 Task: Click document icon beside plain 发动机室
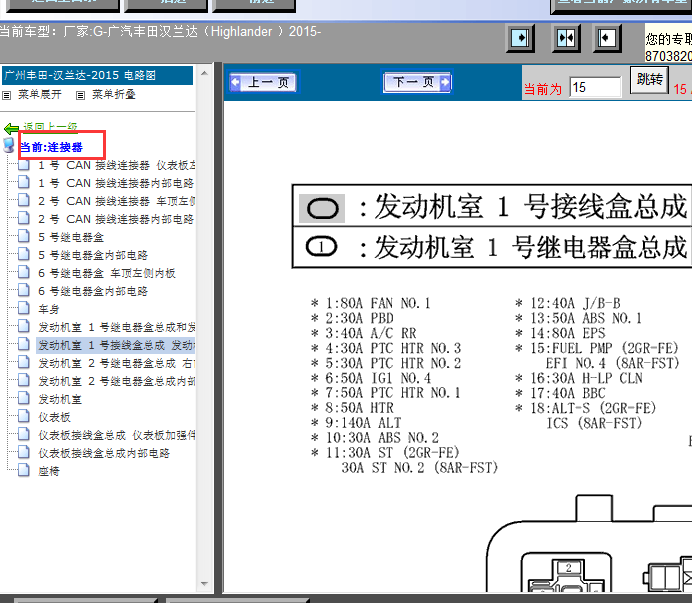(x=24, y=398)
